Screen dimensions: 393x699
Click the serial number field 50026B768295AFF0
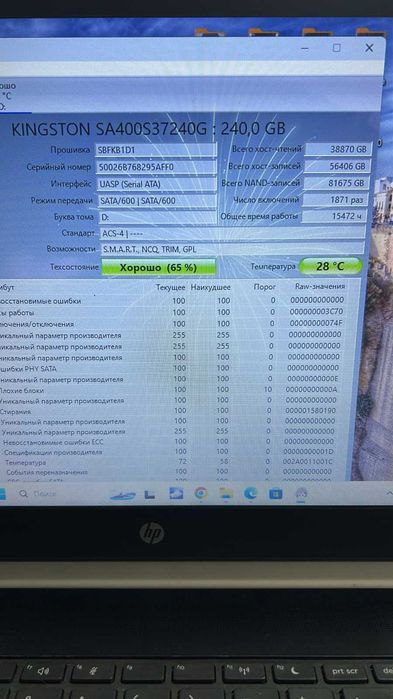(x=156, y=167)
